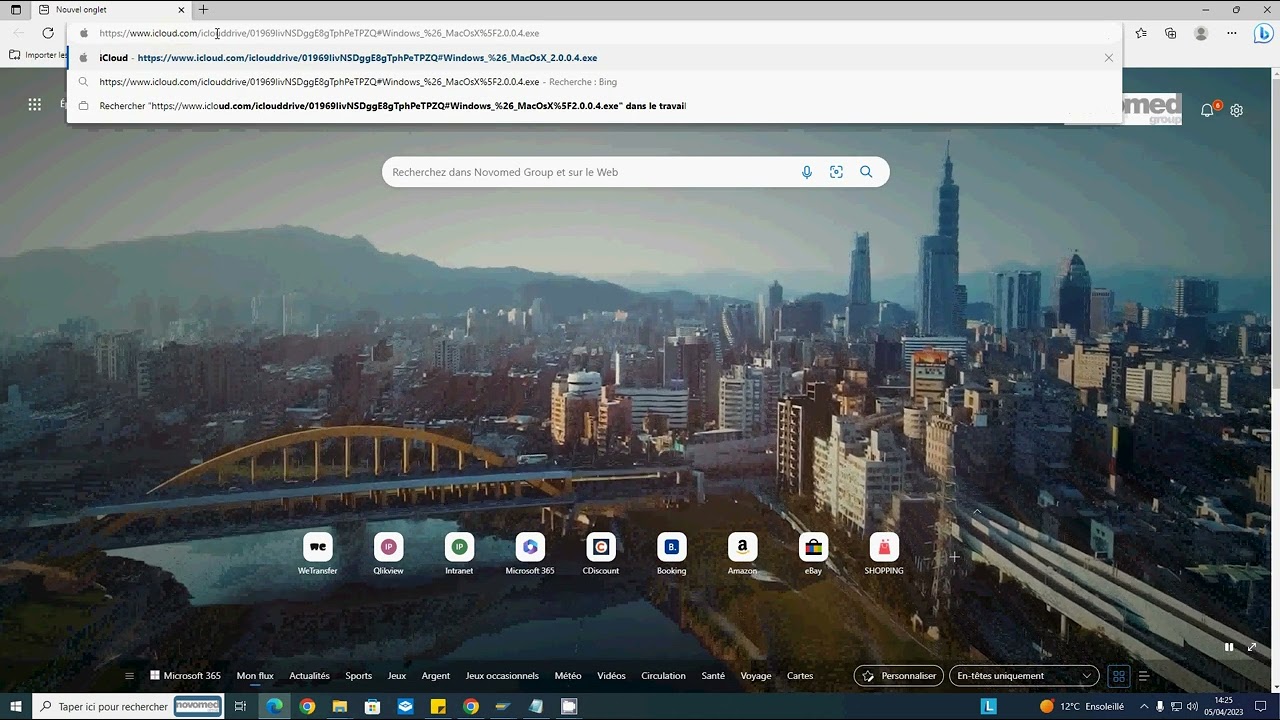Click the plus to add a shortcut
The width and height of the screenshot is (1280, 720).
coord(954,557)
